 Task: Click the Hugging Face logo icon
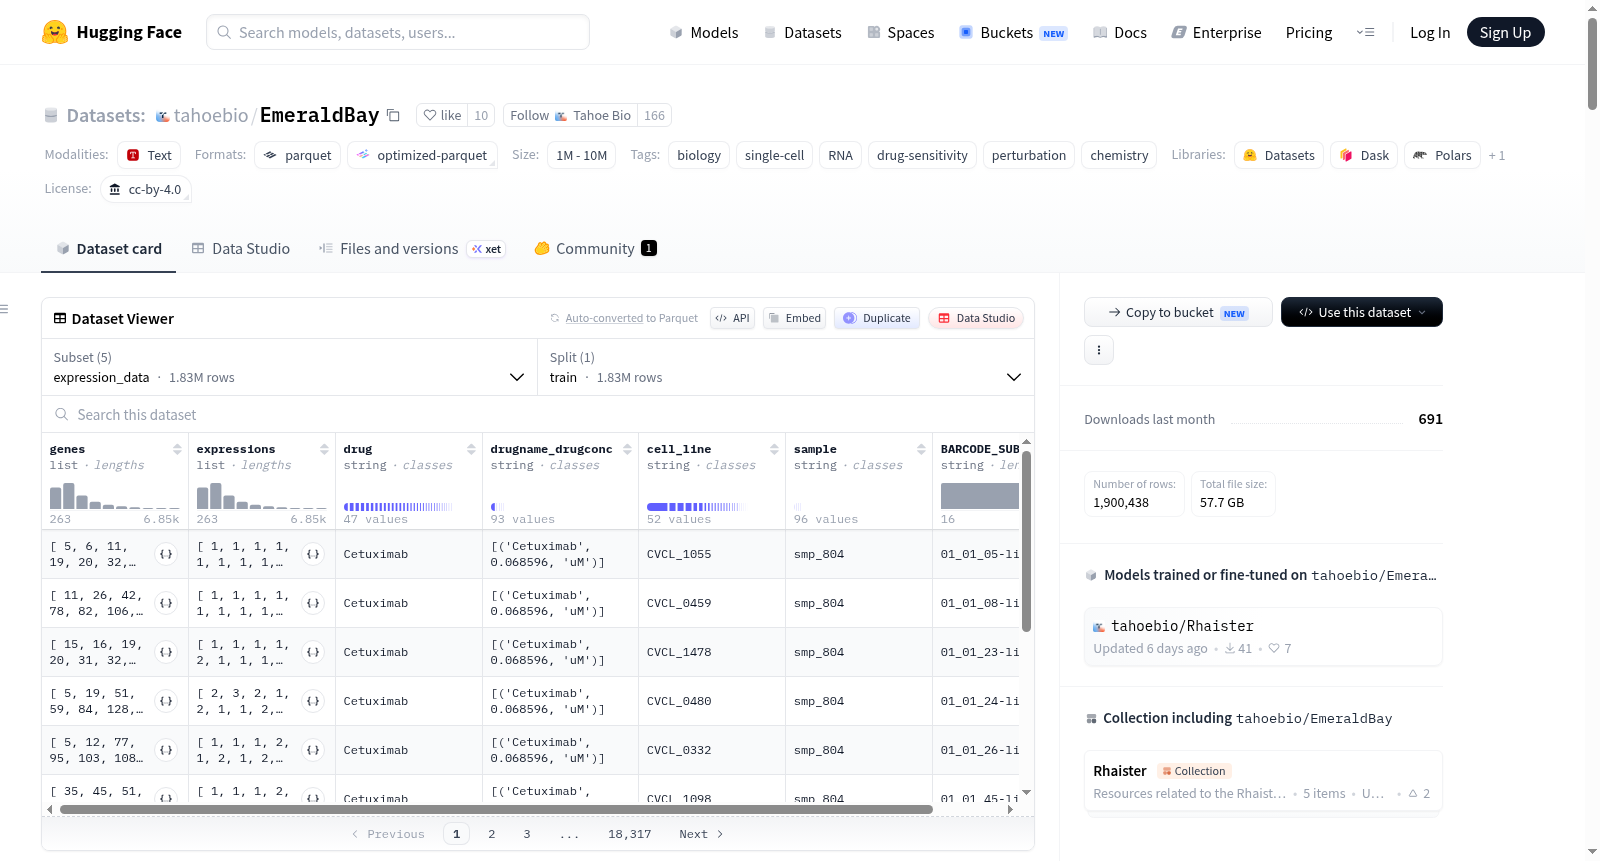click(x=55, y=32)
